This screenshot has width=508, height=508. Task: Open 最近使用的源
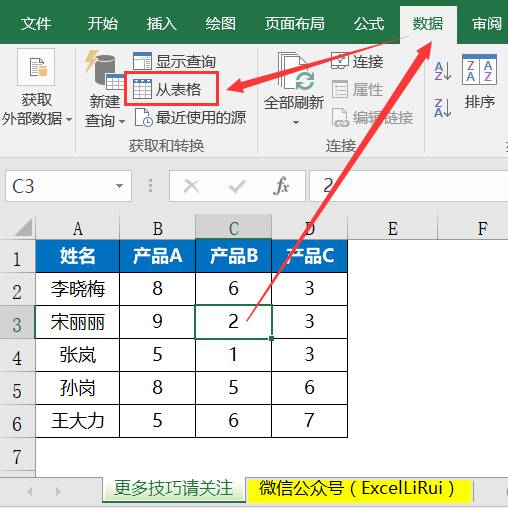(190, 117)
